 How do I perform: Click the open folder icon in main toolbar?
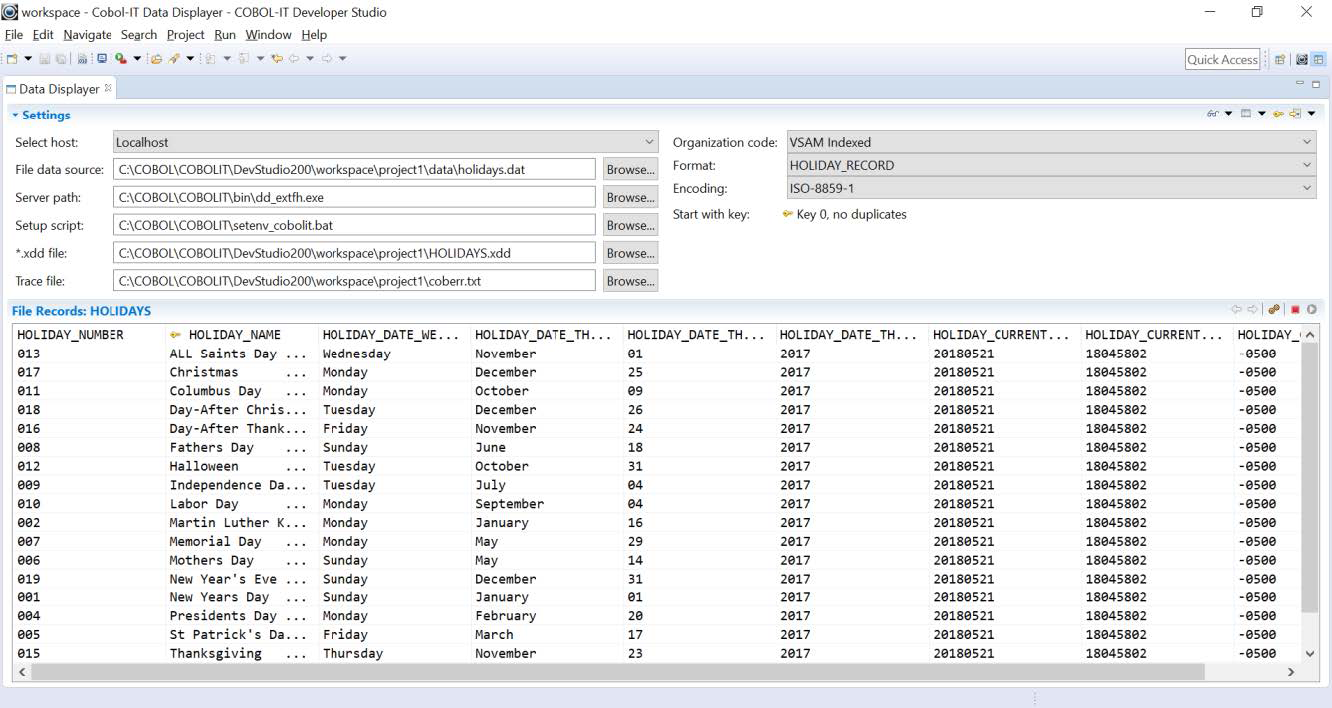[x=156, y=59]
